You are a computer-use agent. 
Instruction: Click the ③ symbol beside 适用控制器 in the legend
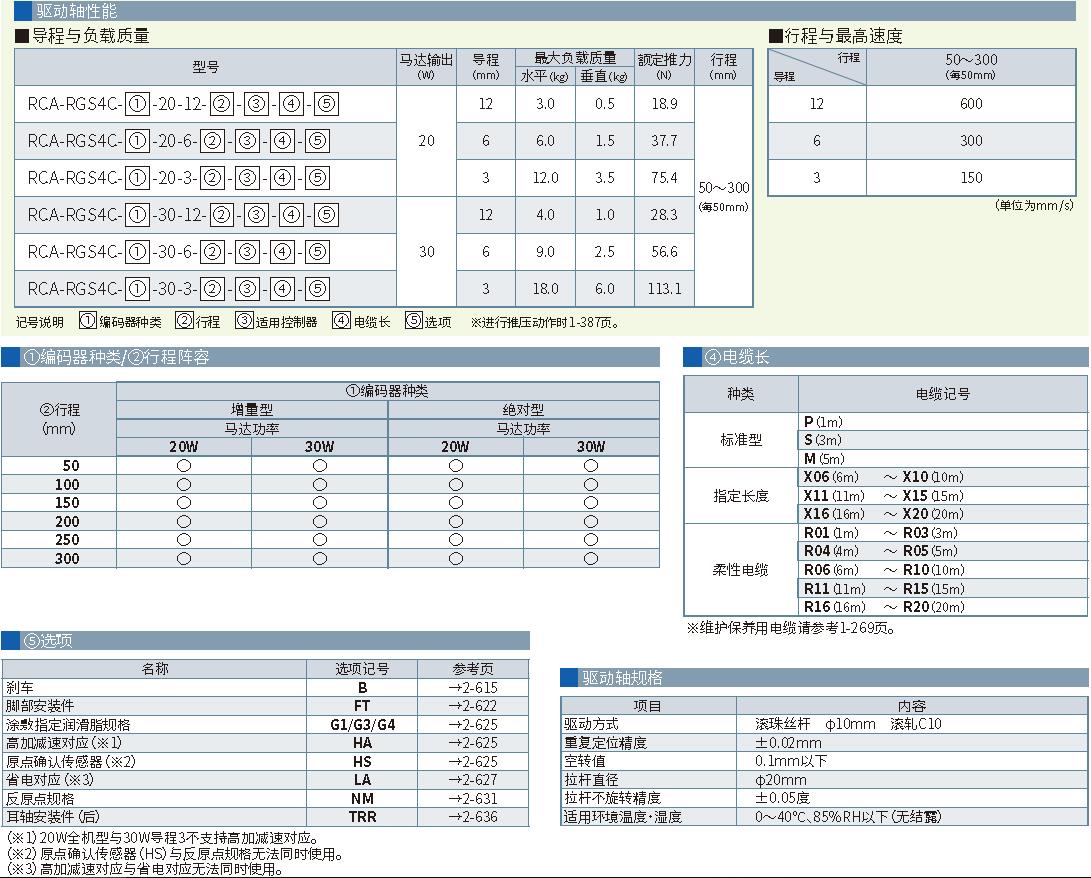(244, 321)
